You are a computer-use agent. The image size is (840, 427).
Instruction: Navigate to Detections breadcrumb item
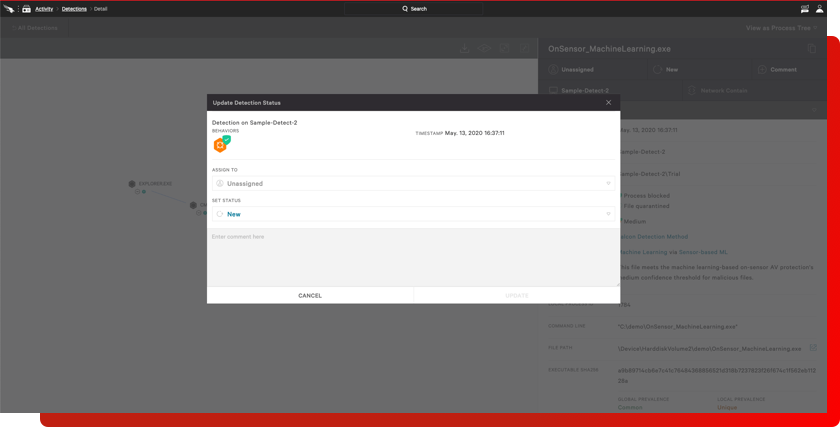click(x=74, y=8)
